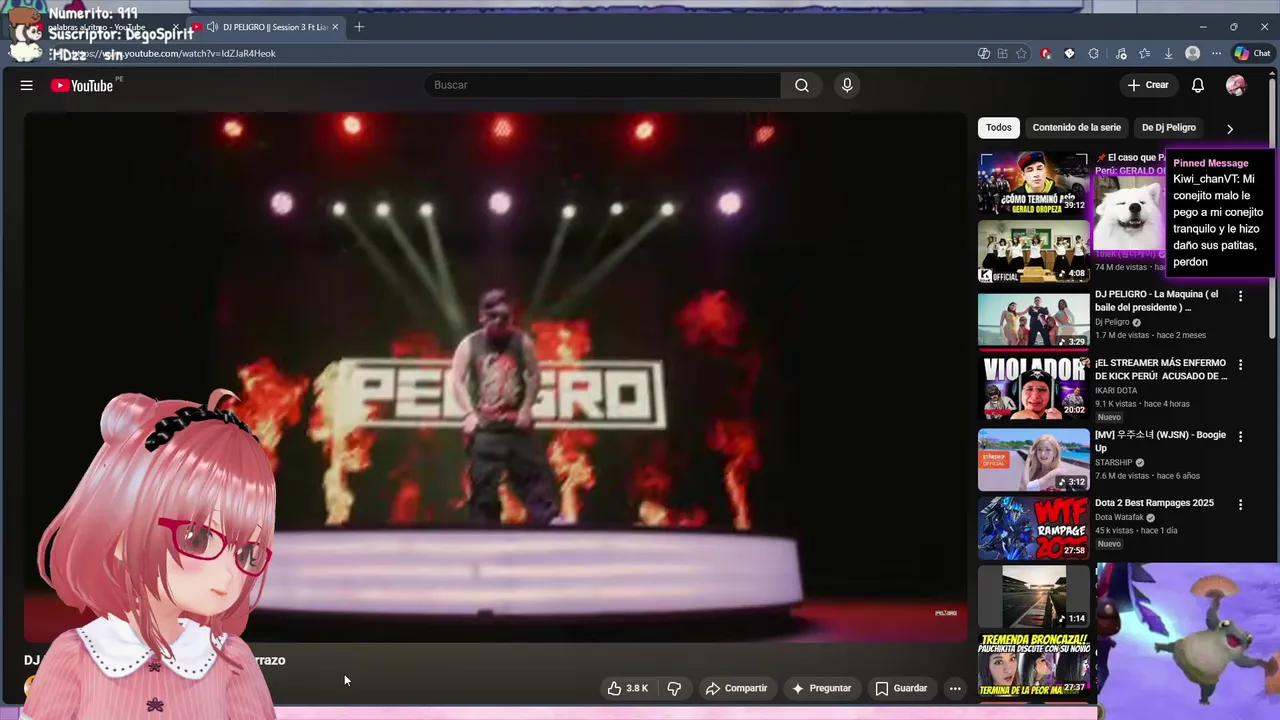Open the IKARI DOTA channel name

tap(1115, 390)
